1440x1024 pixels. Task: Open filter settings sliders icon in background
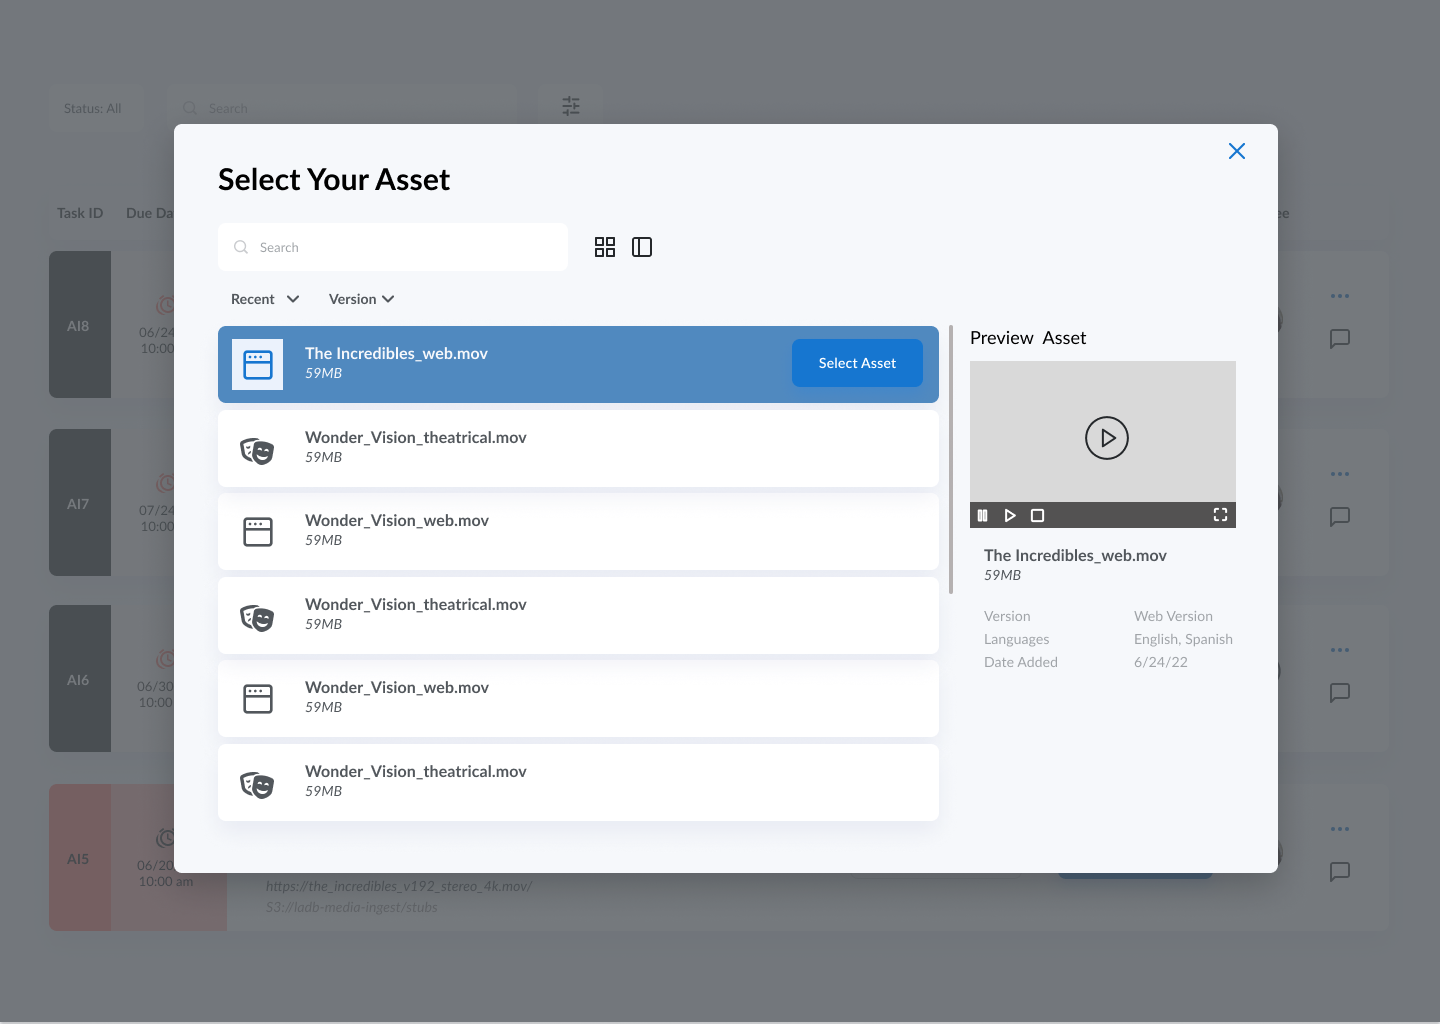click(x=571, y=106)
